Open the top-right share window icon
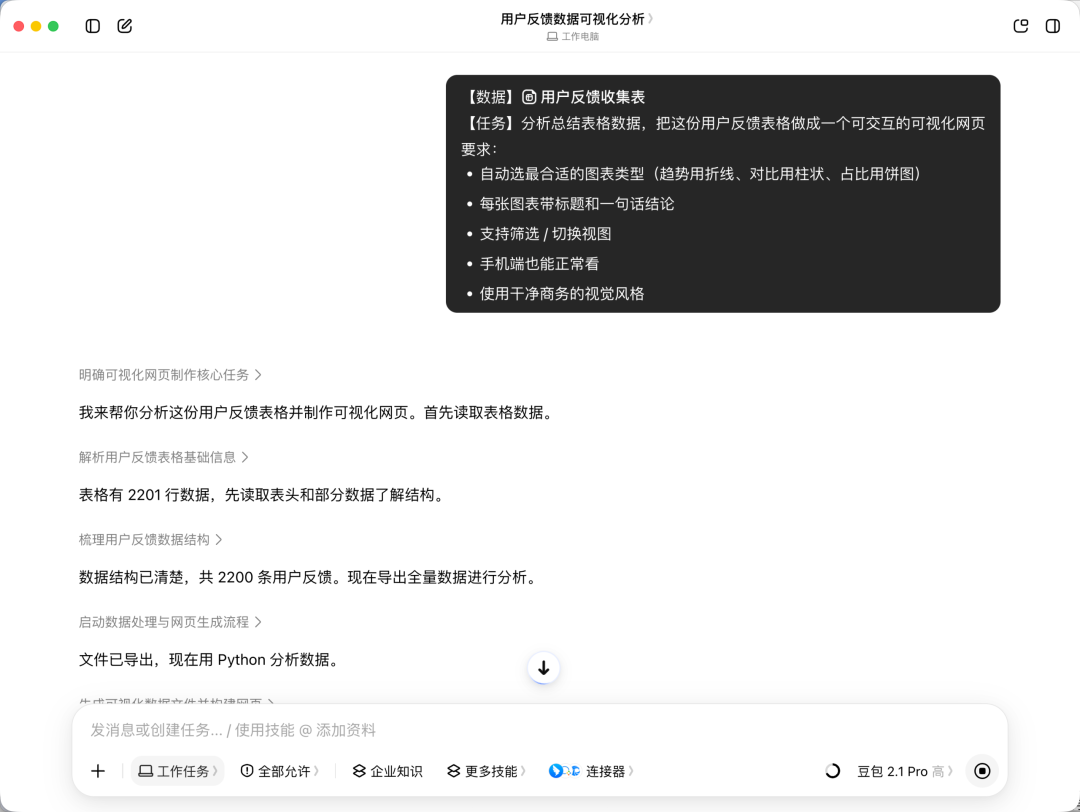Image resolution: width=1080 pixels, height=812 pixels. tap(1021, 26)
